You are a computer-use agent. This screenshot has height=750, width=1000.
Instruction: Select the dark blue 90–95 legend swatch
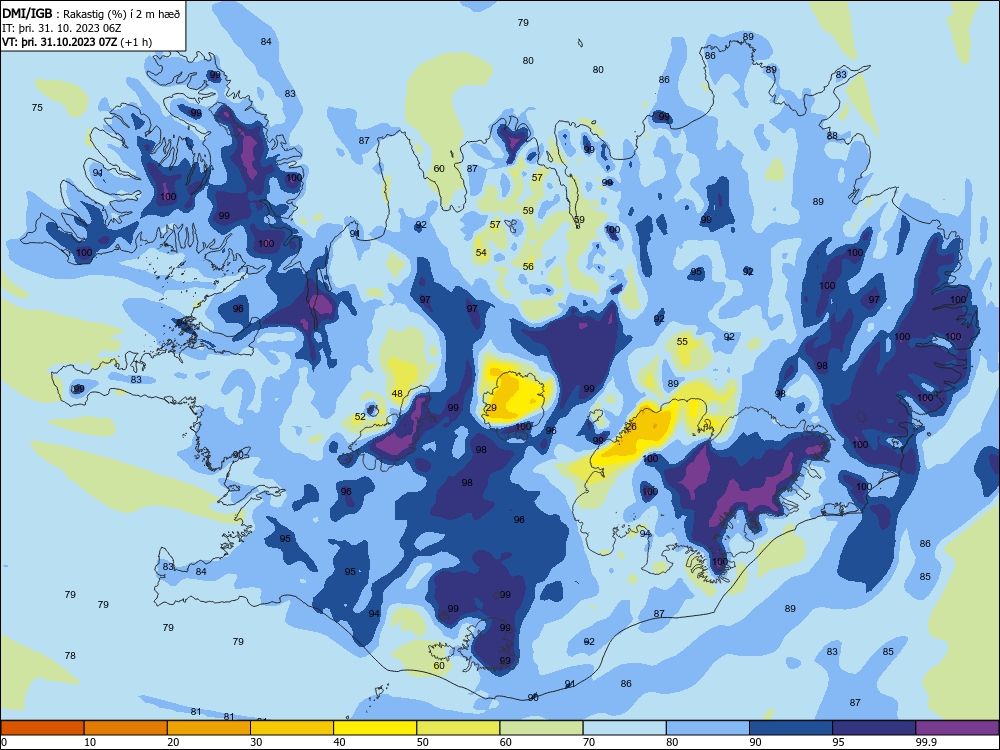tap(791, 728)
